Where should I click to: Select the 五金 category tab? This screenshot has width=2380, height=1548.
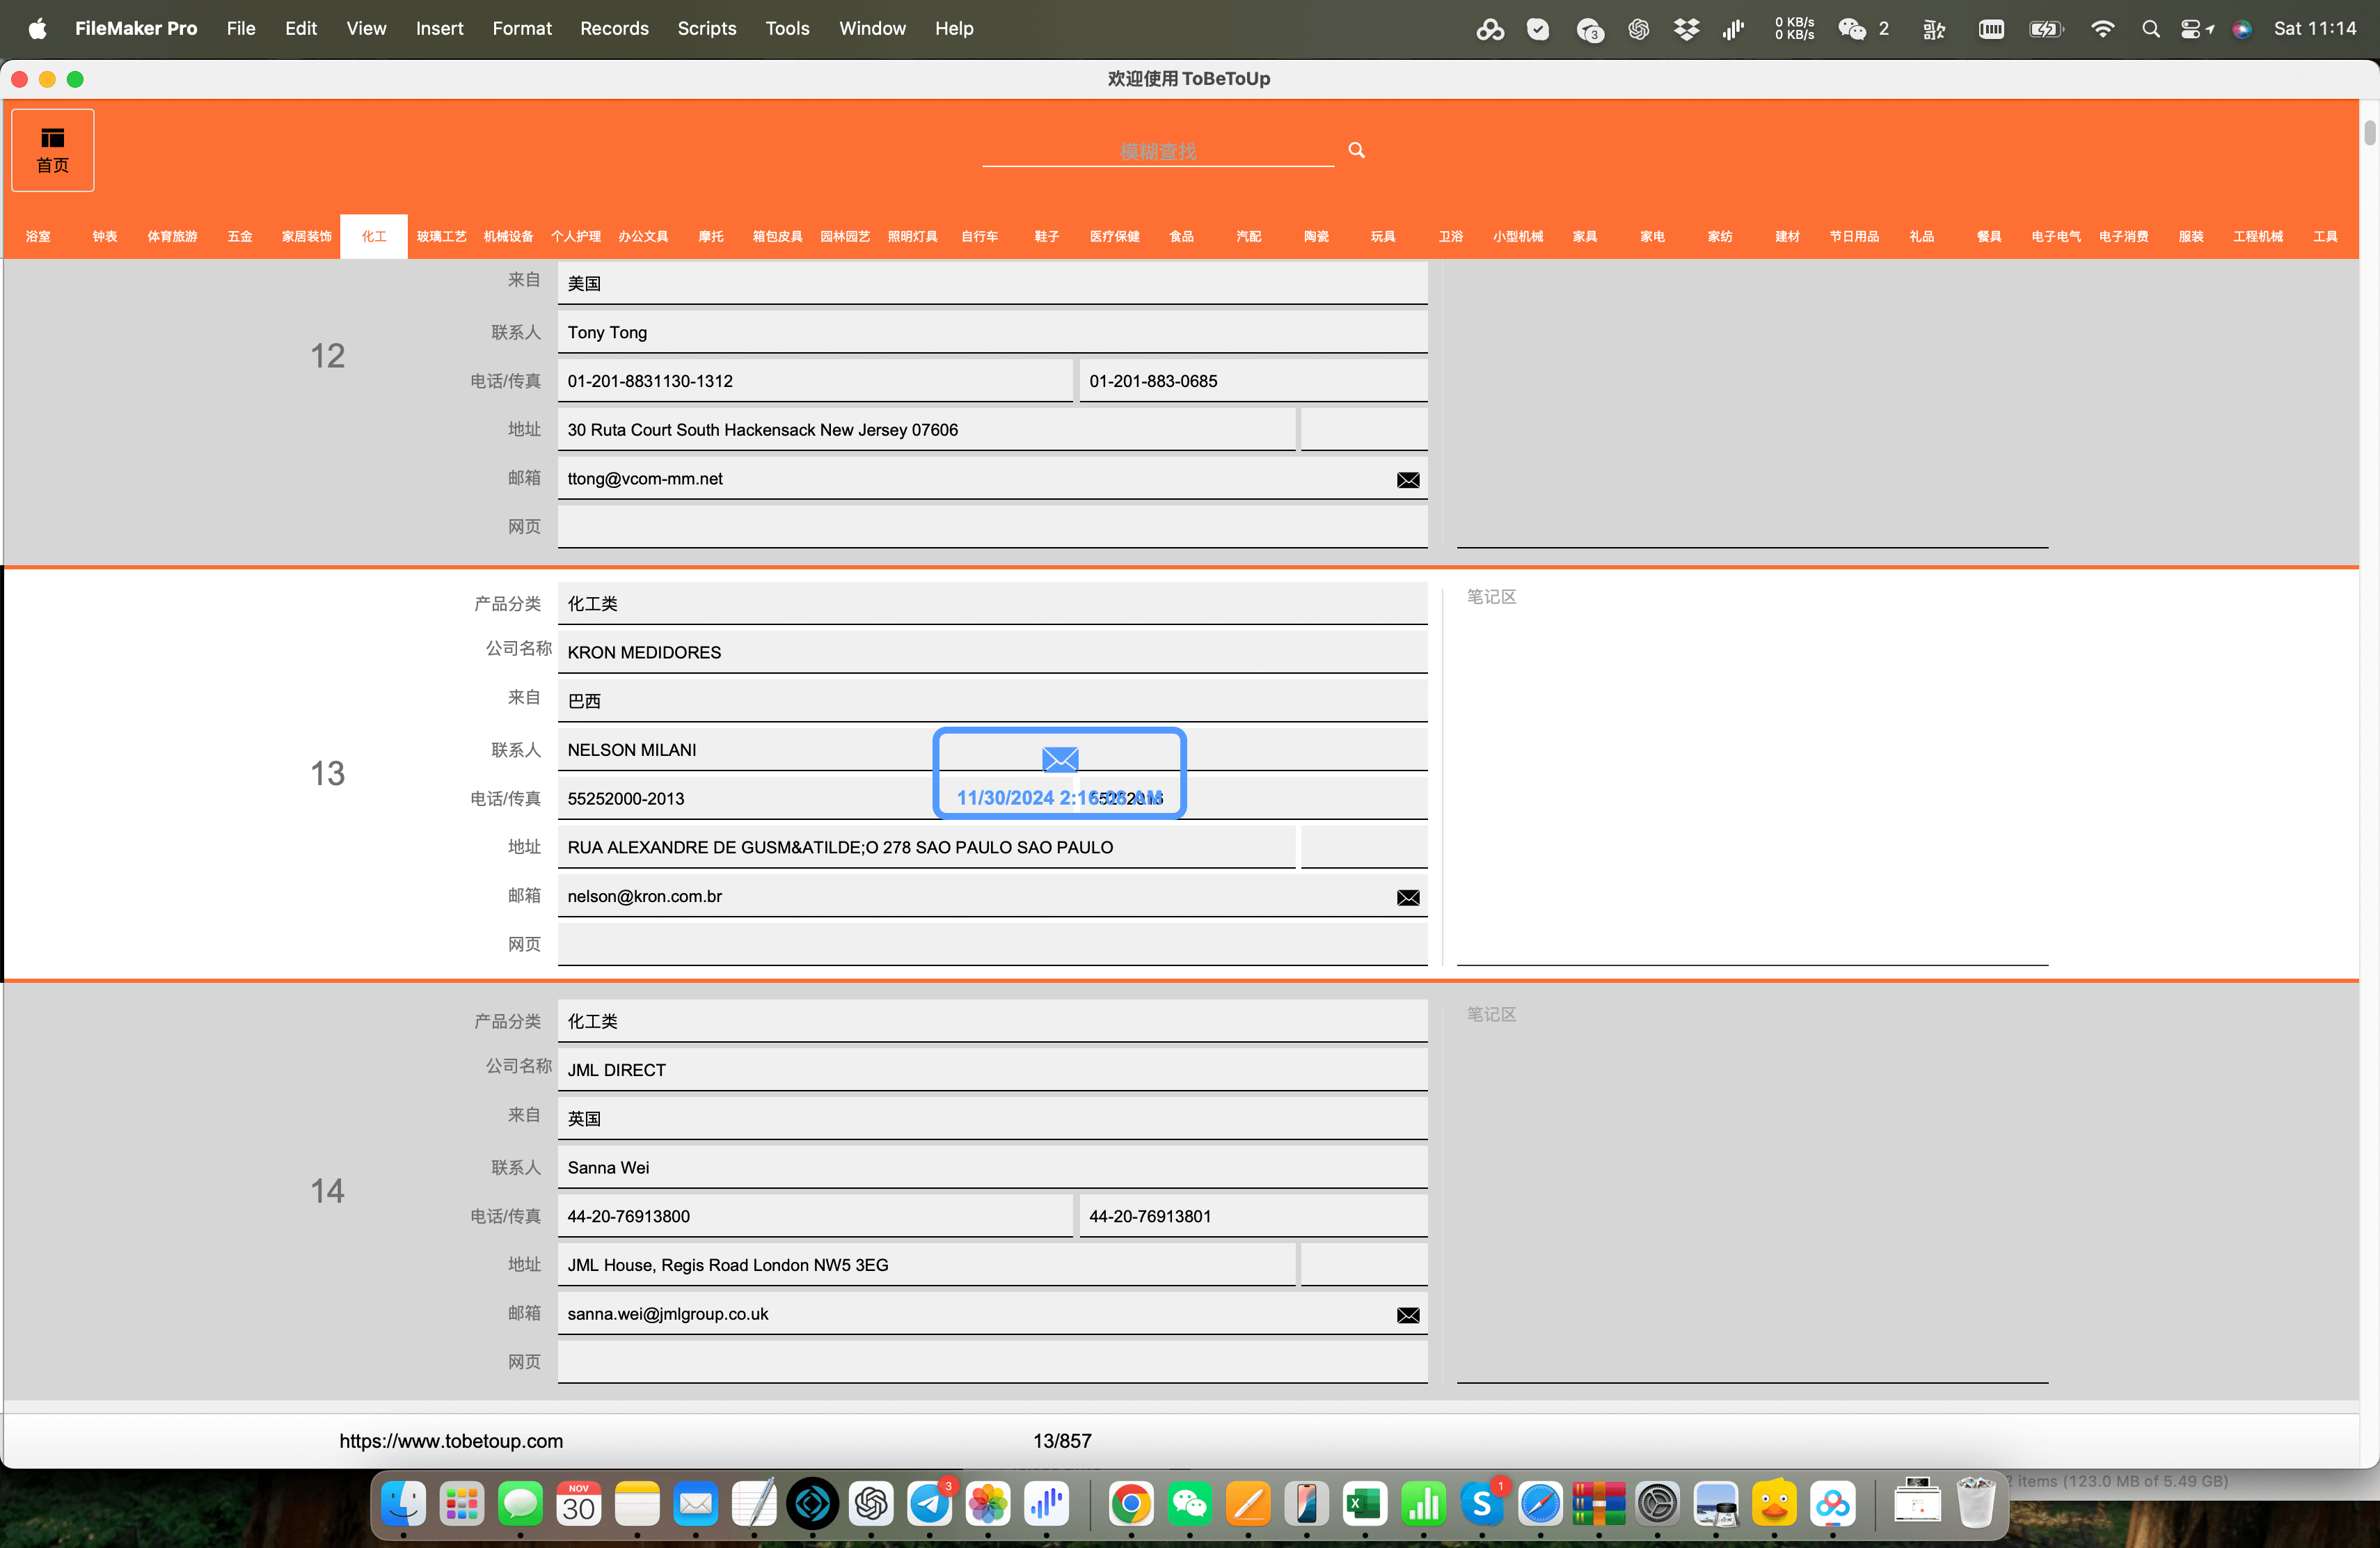pos(240,237)
